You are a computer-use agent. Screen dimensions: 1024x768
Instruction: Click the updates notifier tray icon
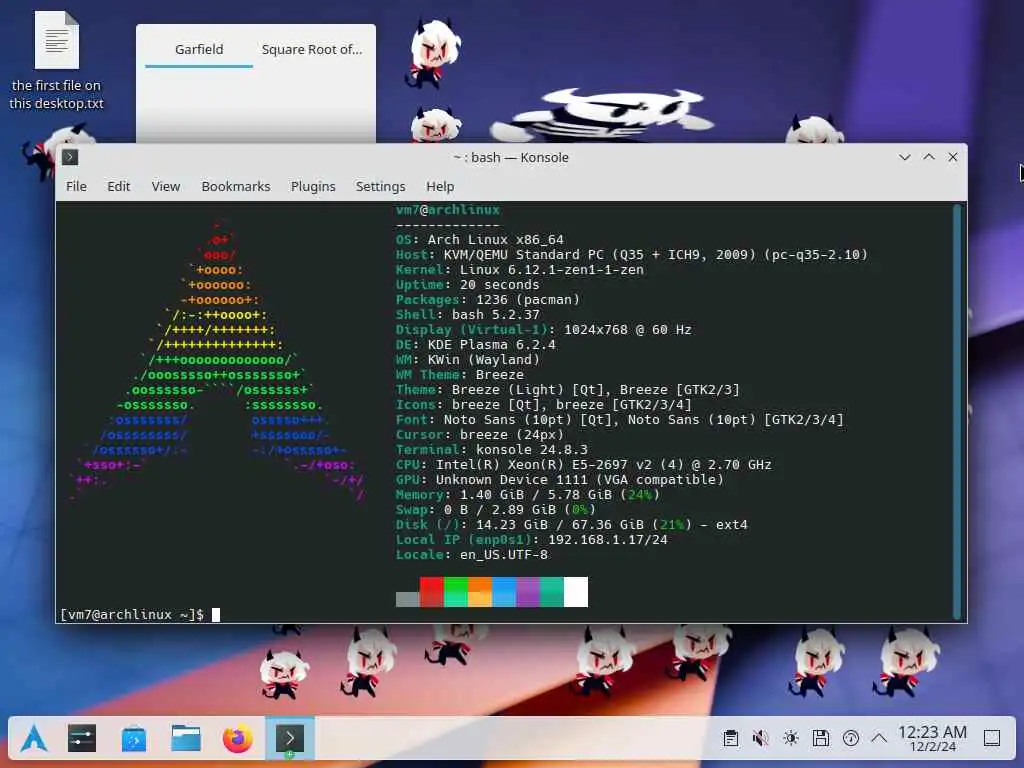point(851,739)
